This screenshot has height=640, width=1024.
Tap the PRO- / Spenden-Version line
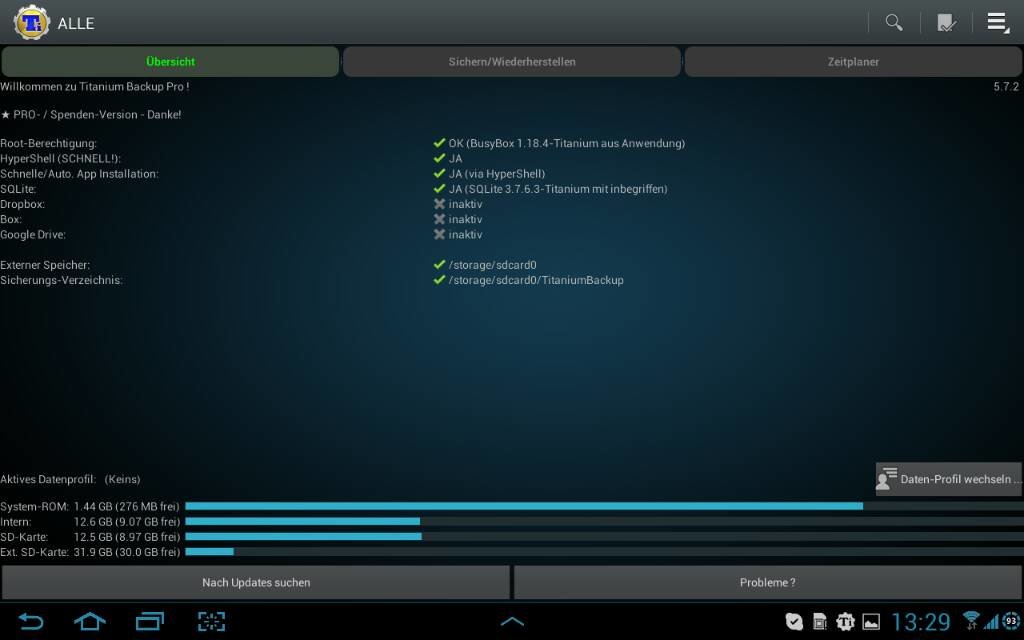point(91,114)
